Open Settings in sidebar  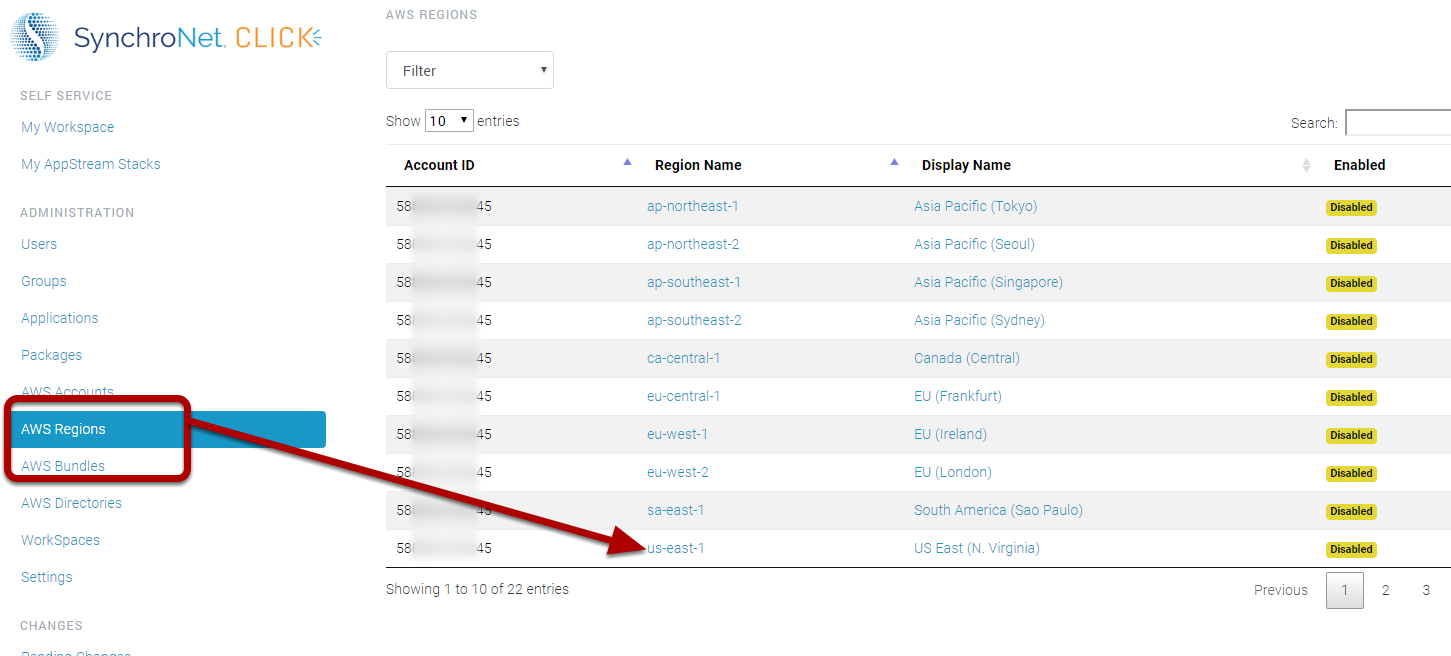47,577
